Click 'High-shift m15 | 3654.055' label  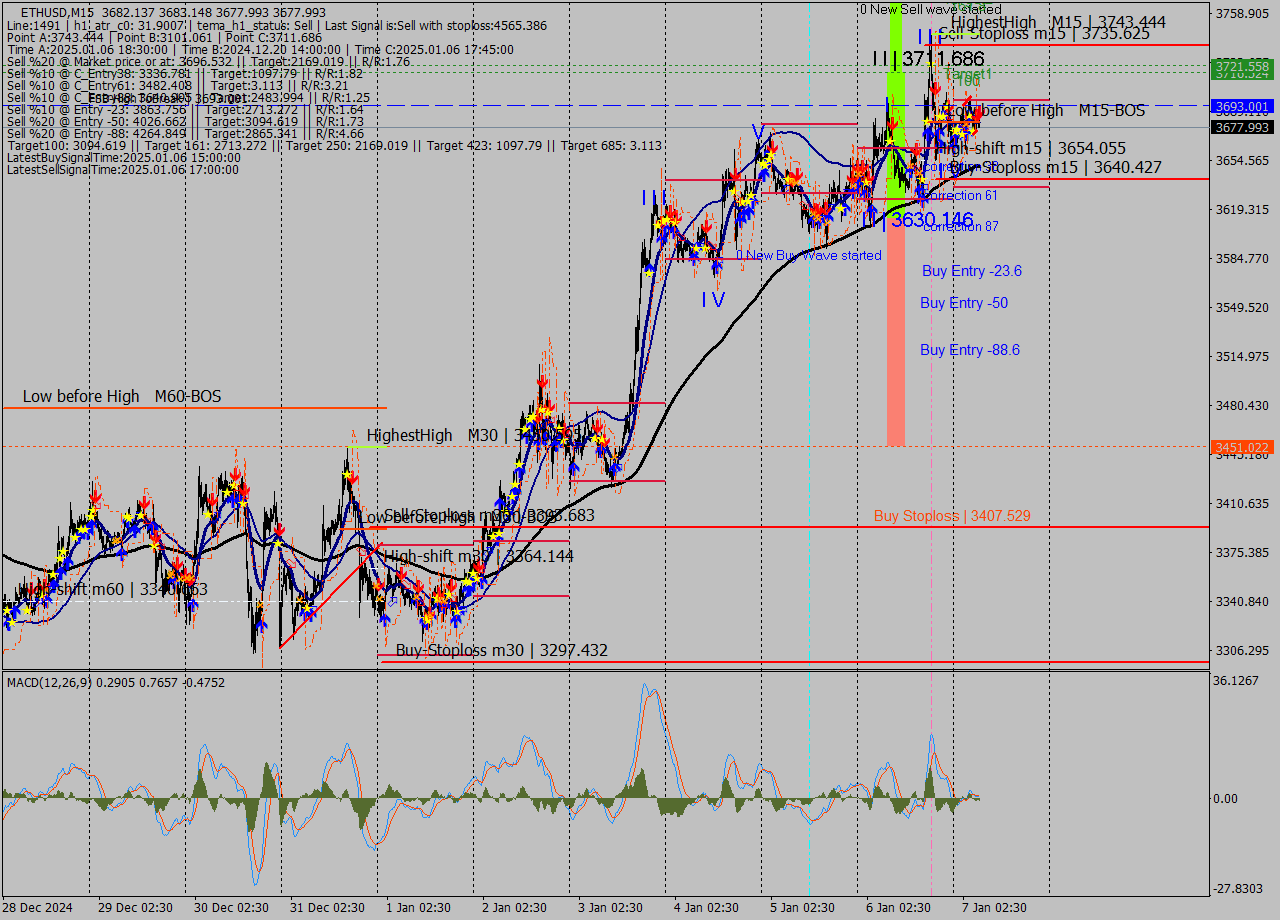coord(1029,148)
